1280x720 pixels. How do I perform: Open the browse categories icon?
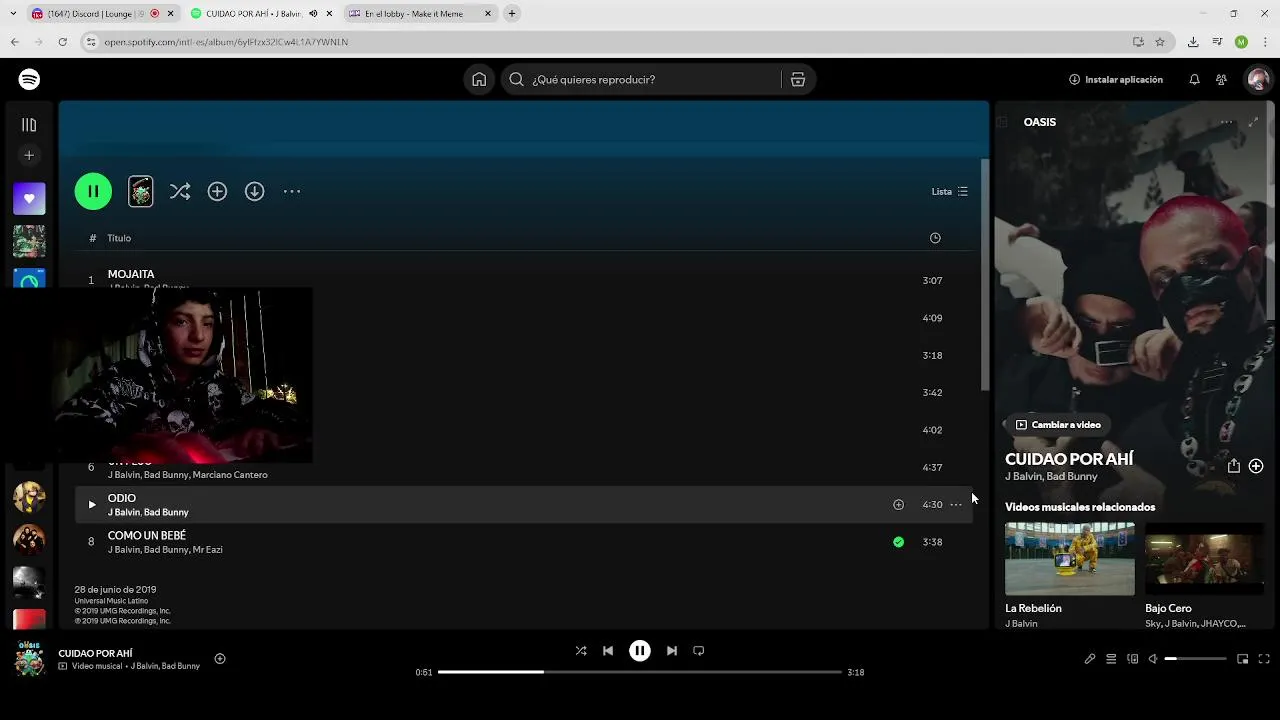pos(798,79)
